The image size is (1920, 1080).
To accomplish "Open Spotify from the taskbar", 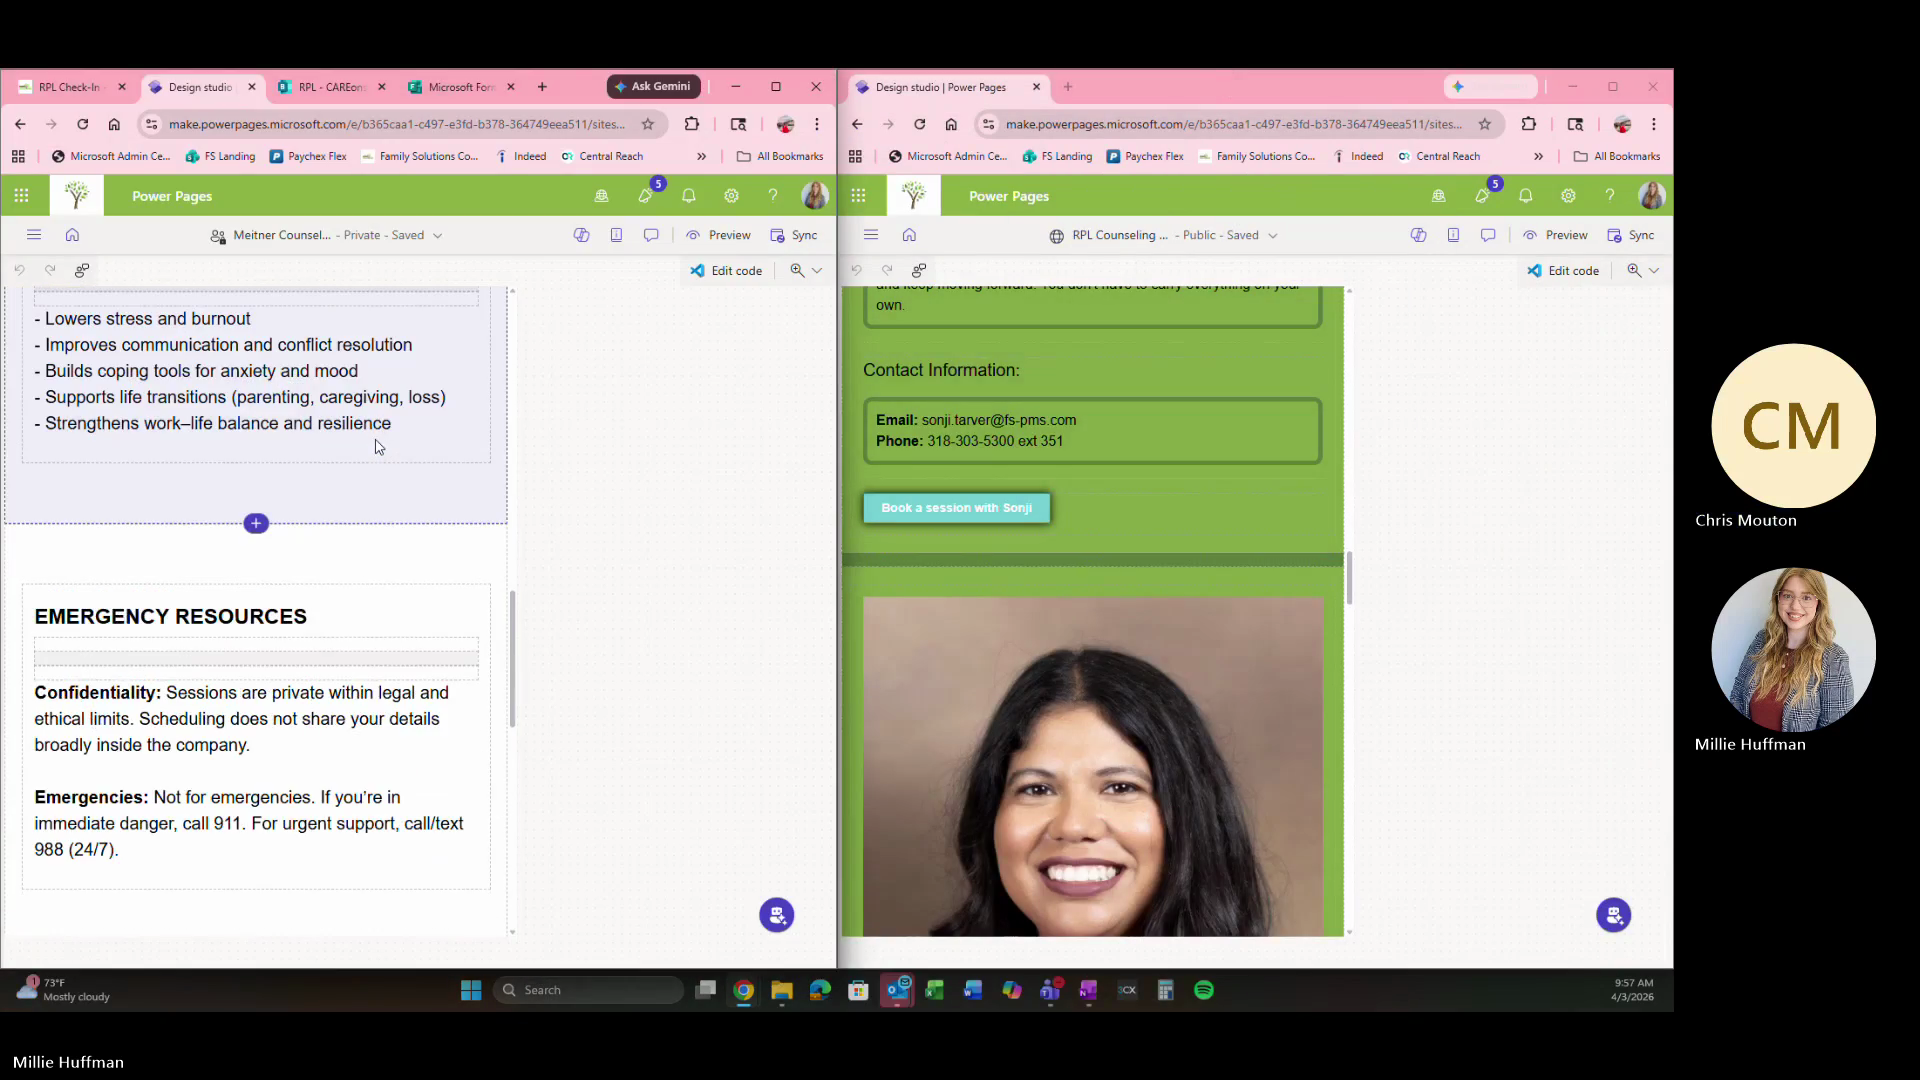I will 1204,990.
